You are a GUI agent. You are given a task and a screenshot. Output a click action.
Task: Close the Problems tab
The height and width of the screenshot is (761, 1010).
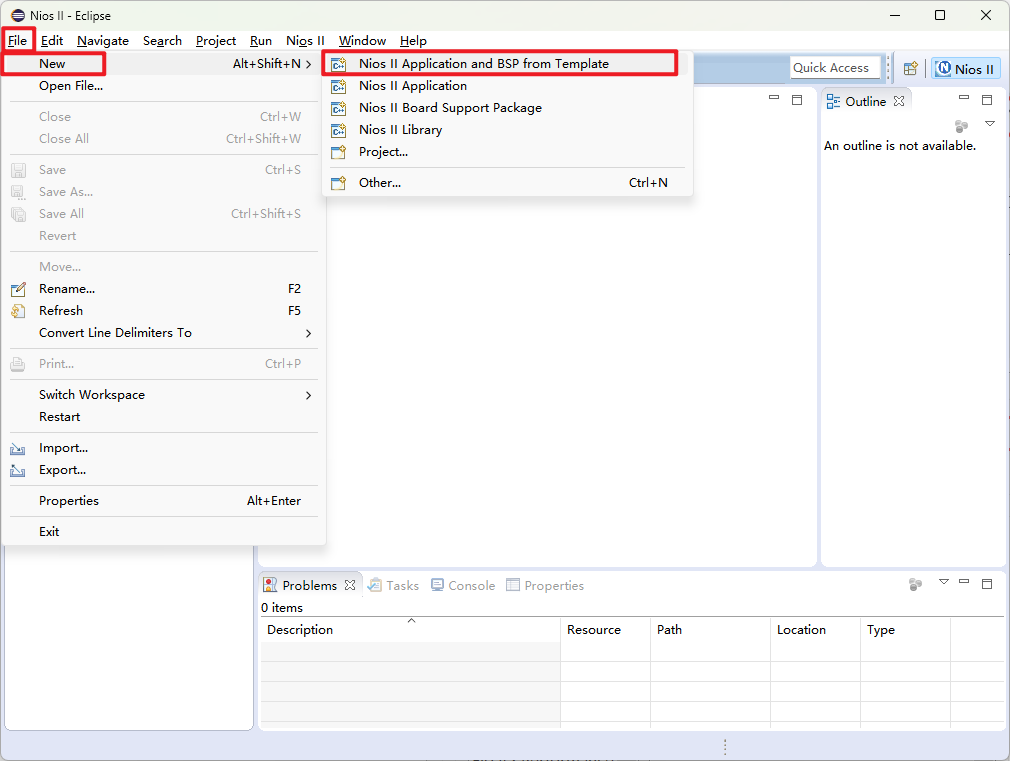pyautogui.click(x=350, y=585)
